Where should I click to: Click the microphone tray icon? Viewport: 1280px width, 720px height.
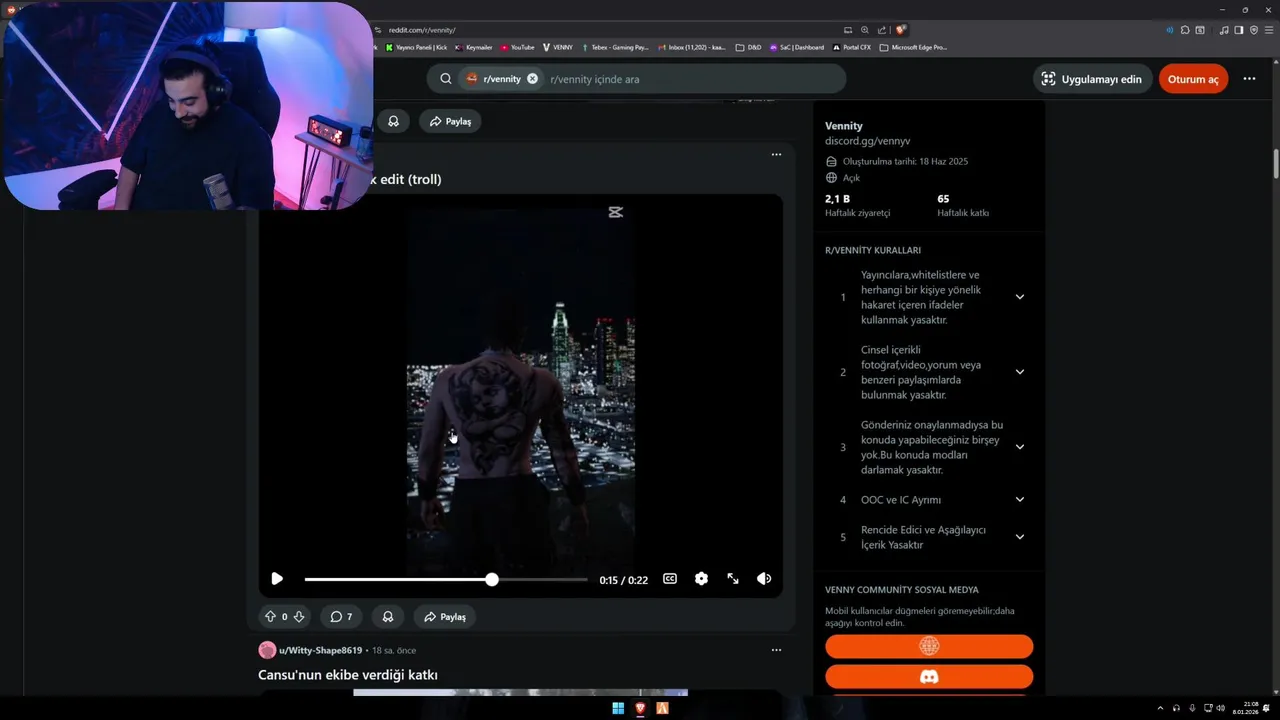click(x=1191, y=708)
